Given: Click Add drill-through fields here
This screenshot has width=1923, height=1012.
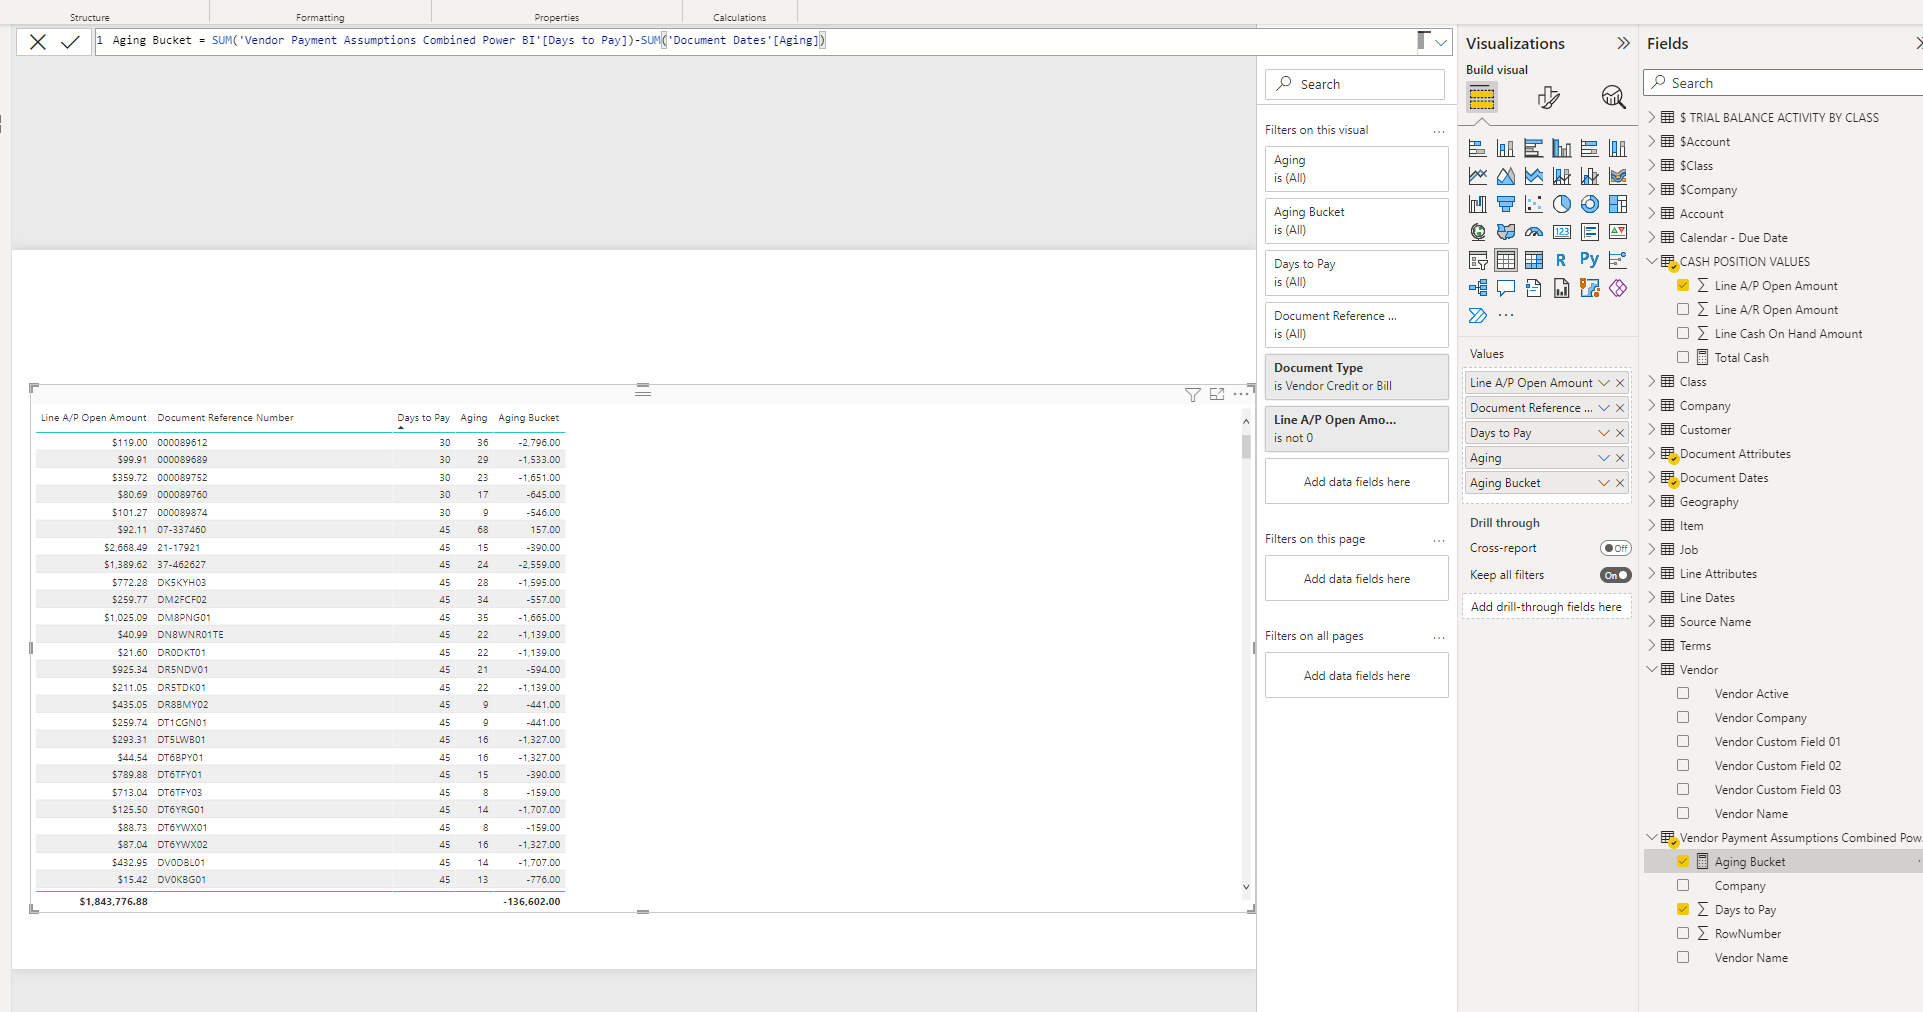Looking at the screenshot, I should click(1546, 607).
